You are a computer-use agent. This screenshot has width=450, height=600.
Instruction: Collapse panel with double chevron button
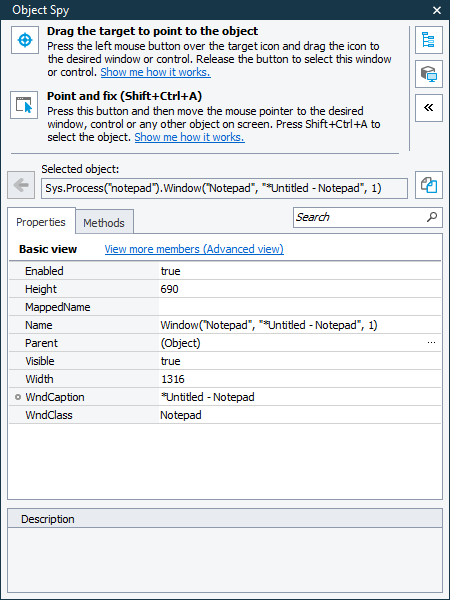point(429,108)
